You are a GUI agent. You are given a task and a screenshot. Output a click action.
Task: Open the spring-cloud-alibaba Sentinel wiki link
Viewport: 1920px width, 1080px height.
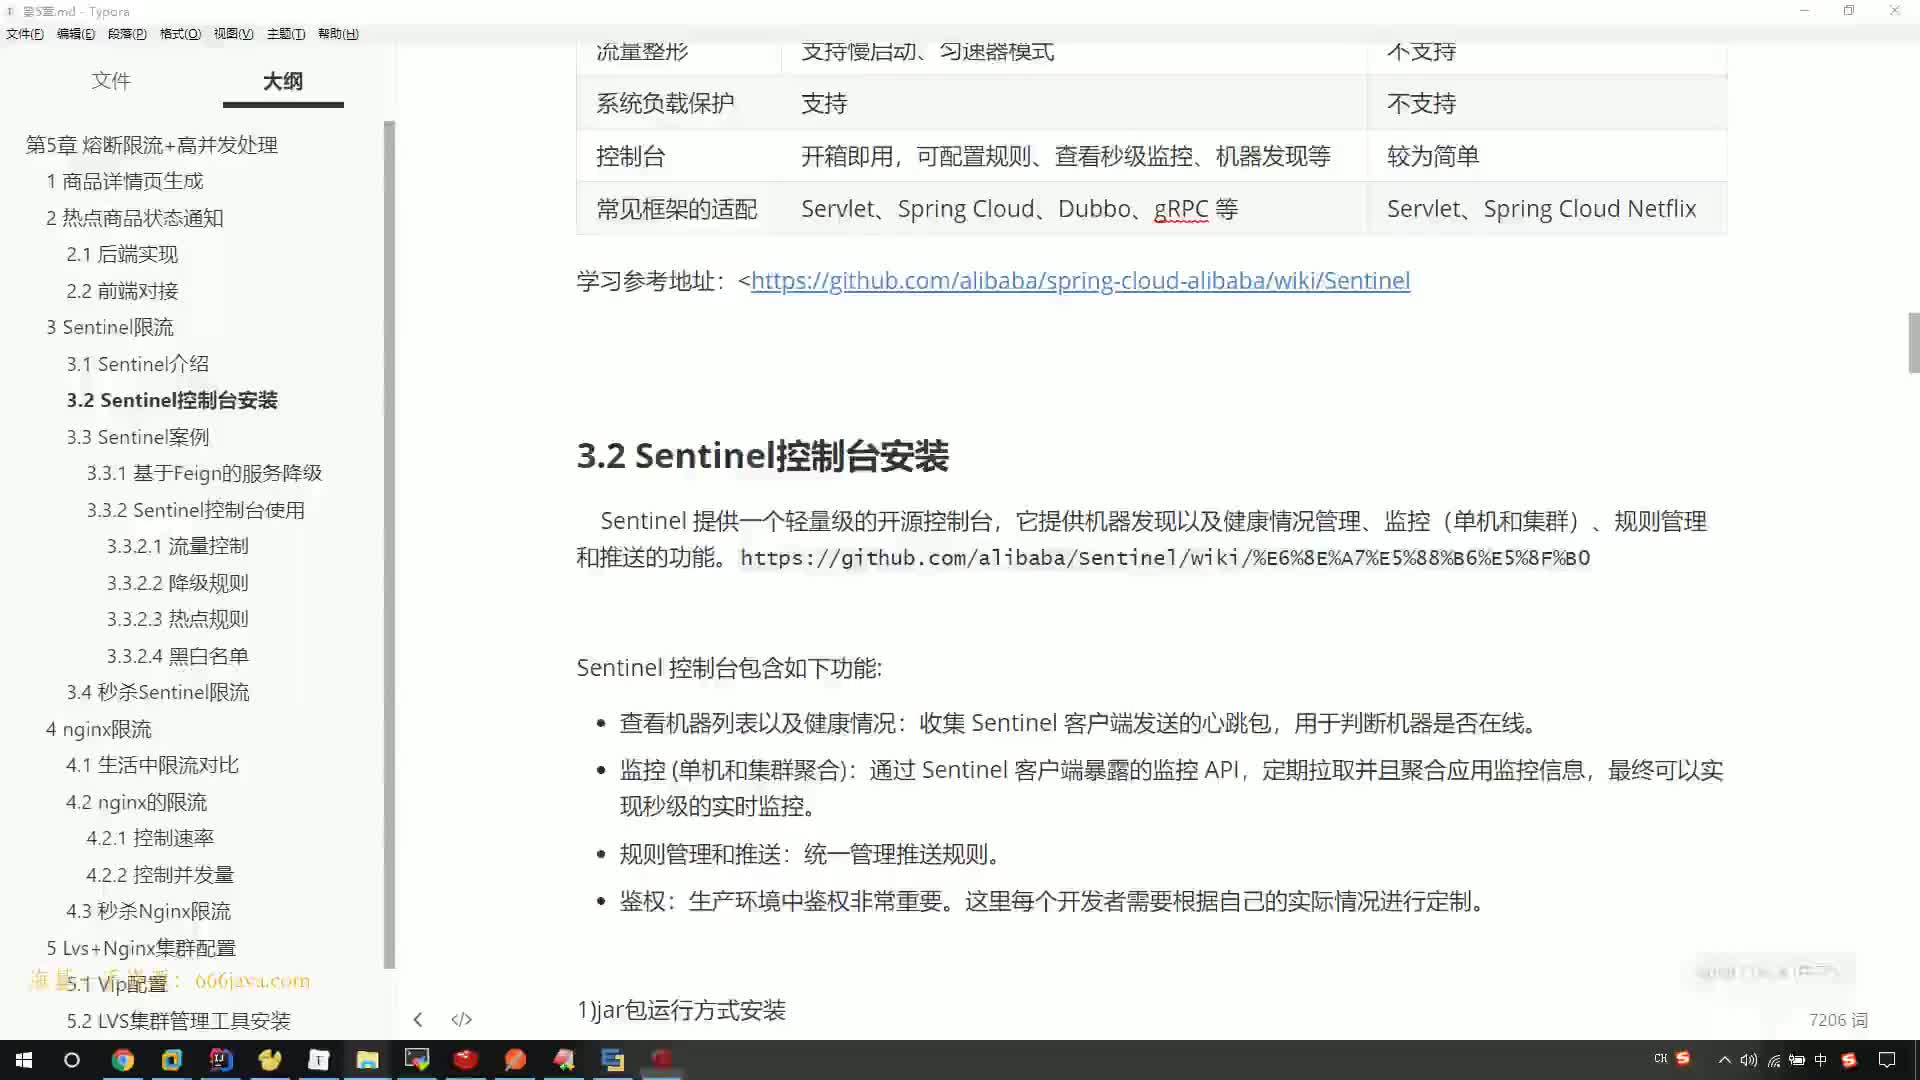[x=1080, y=281]
